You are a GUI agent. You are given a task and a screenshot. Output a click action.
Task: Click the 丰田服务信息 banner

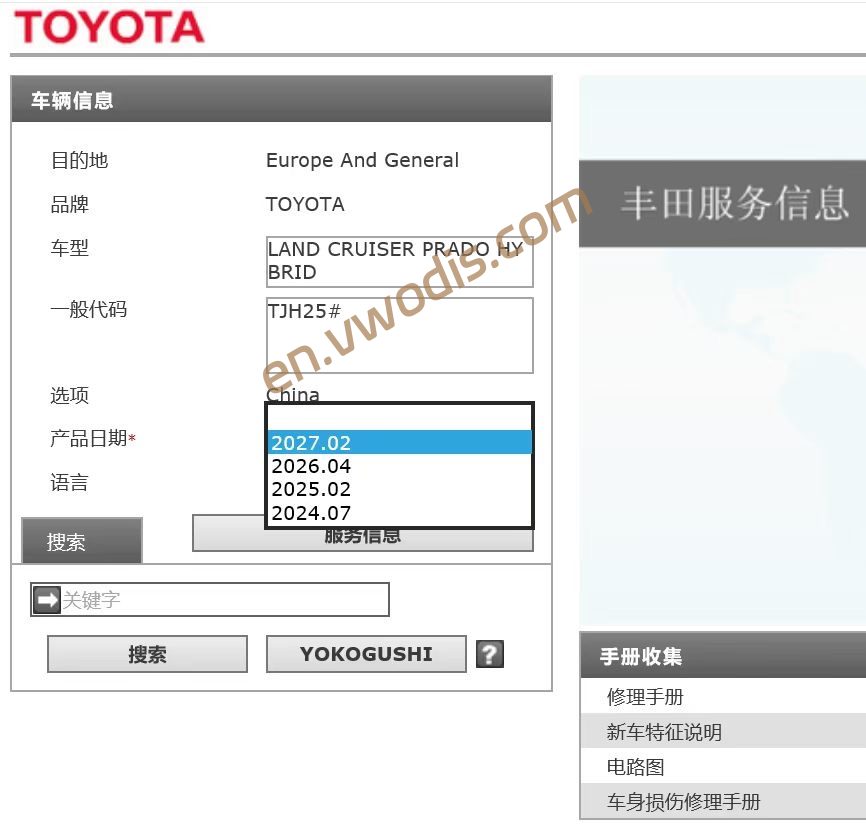(x=722, y=203)
